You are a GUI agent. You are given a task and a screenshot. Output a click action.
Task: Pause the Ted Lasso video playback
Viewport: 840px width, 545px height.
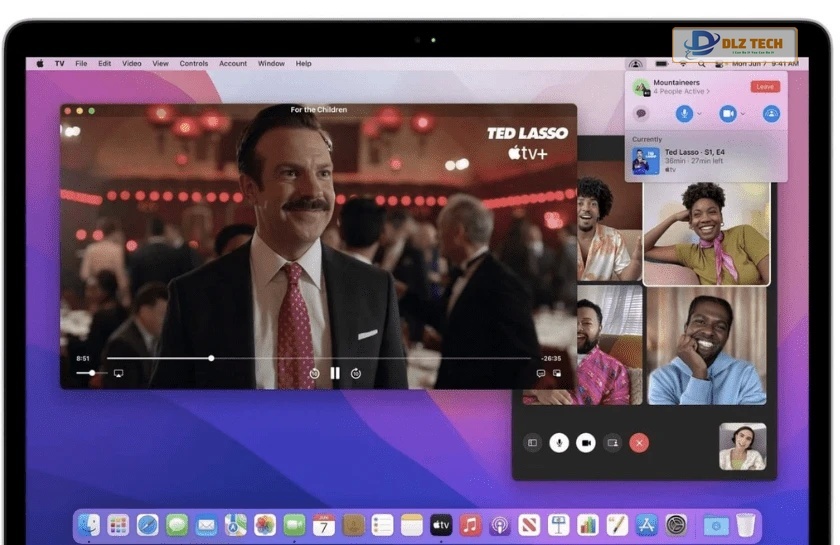click(335, 373)
